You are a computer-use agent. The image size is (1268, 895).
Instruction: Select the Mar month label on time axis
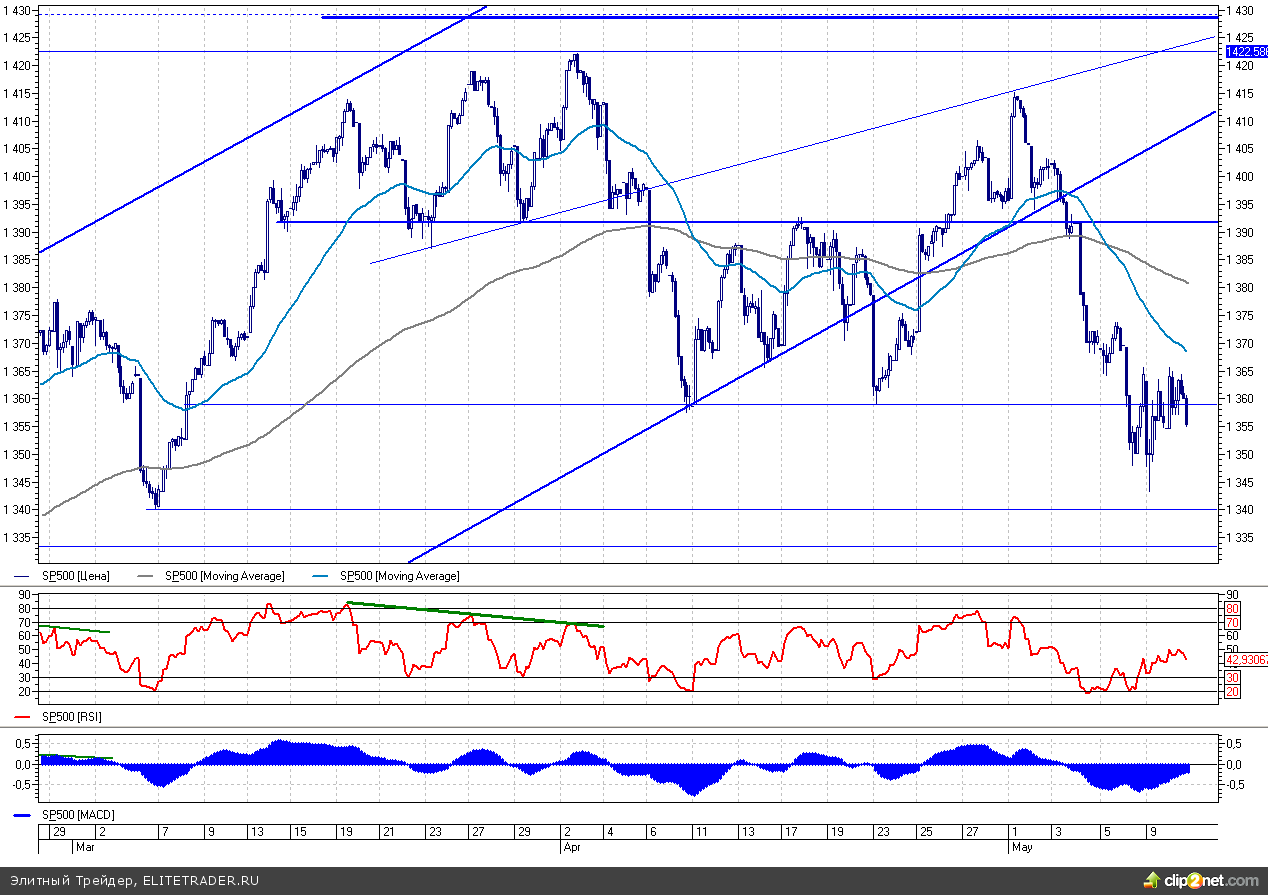87,845
